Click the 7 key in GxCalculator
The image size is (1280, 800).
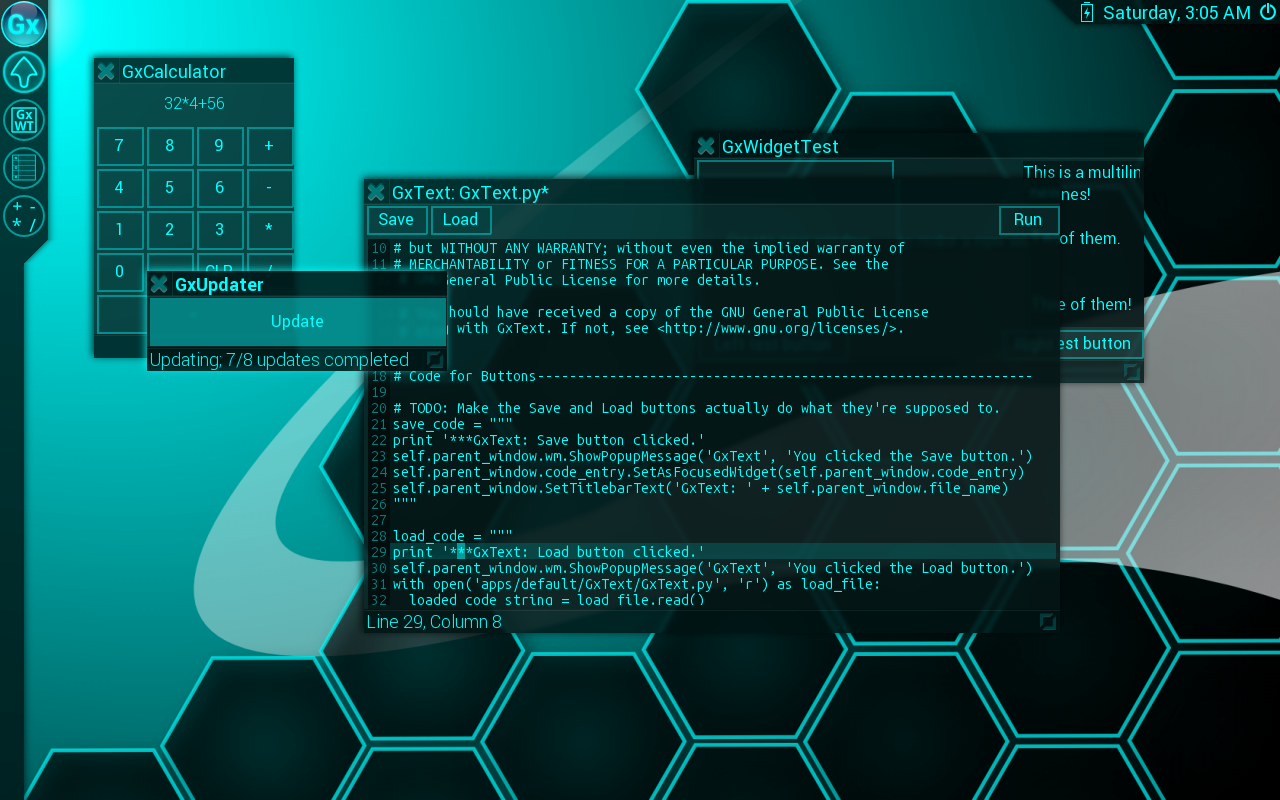(119, 146)
